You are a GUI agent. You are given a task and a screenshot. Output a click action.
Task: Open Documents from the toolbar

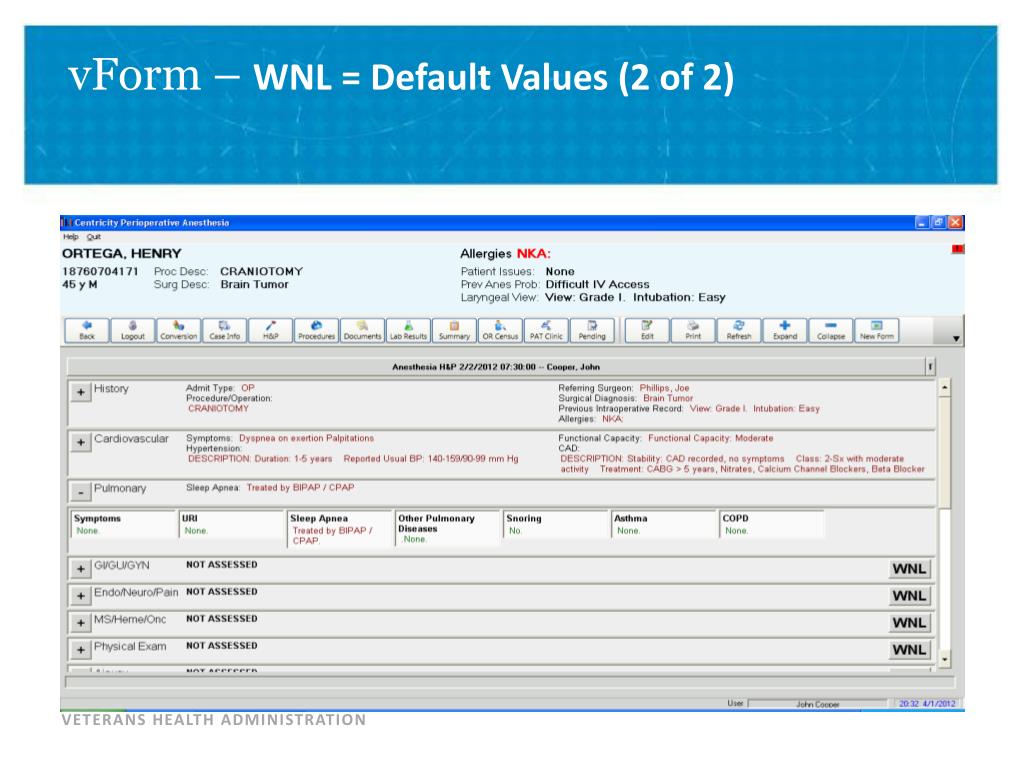(362, 330)
